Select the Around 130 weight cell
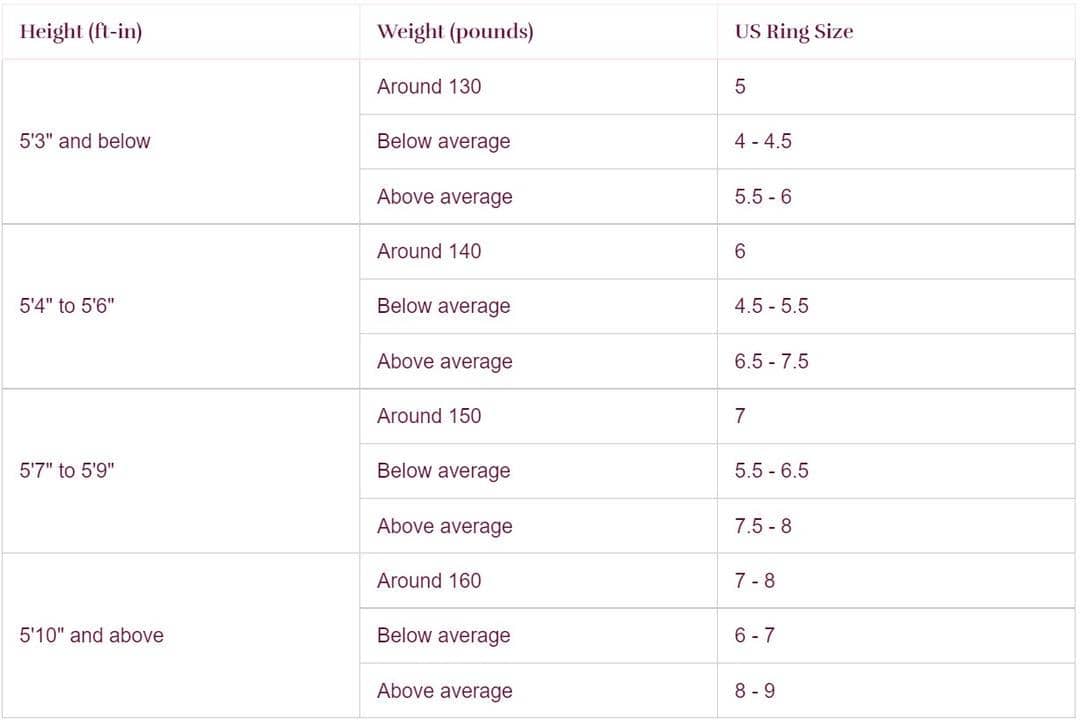Viewport: 1080px width, 721px height. click(429, 87)
